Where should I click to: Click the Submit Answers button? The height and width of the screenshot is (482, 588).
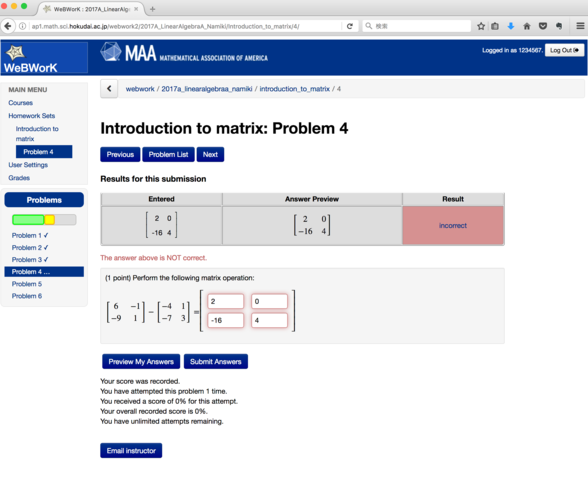pos(216,362)
